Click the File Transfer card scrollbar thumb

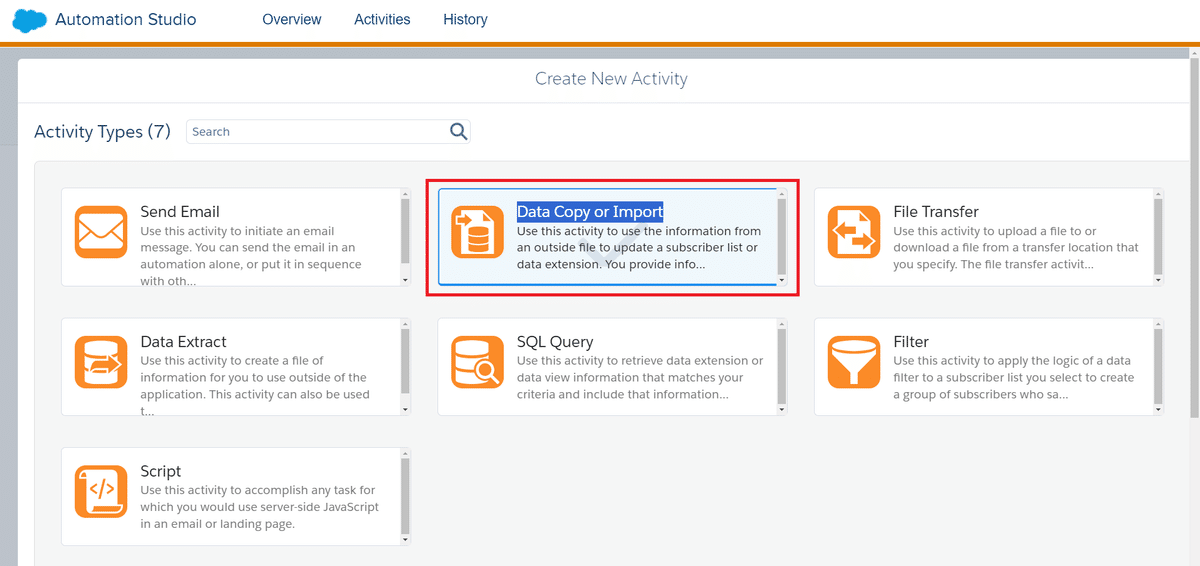tap(1158, 236)
